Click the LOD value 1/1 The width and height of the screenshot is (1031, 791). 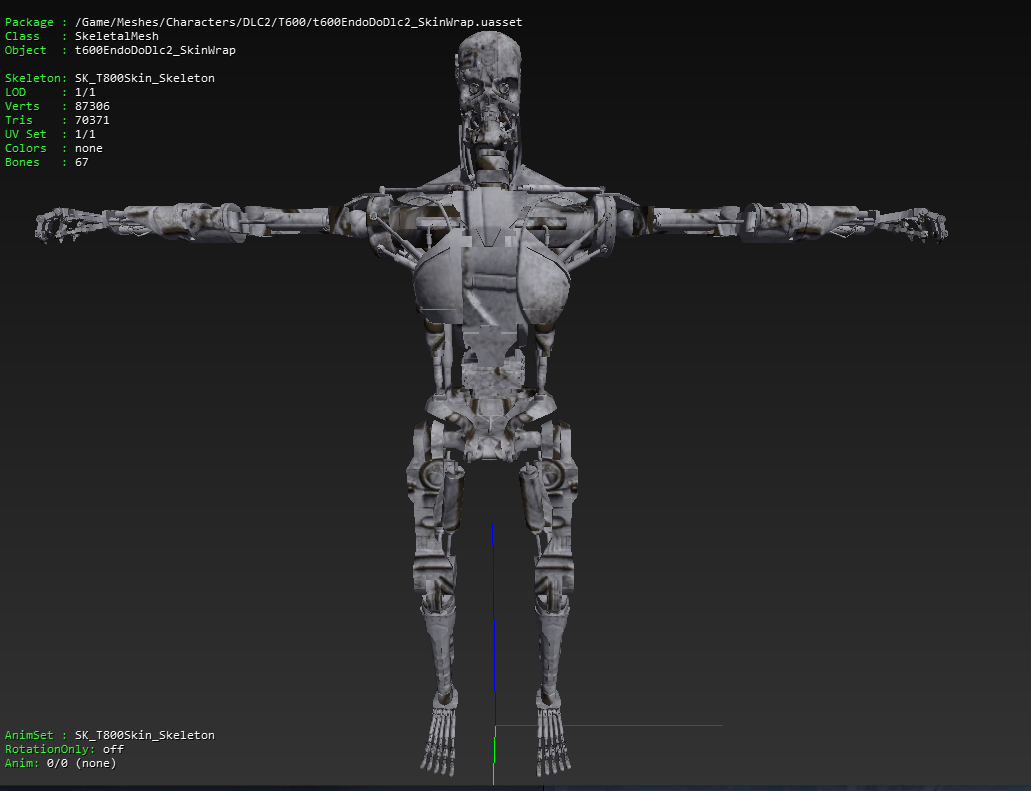[x=85, y=92]
